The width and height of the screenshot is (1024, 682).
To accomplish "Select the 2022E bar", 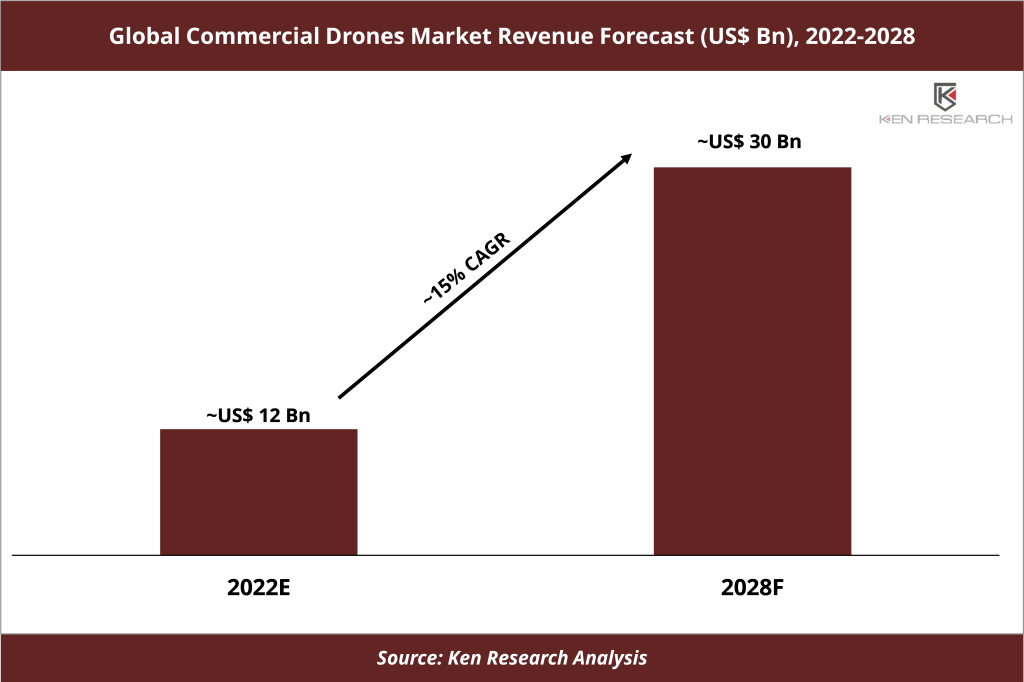I will [259, 492].
